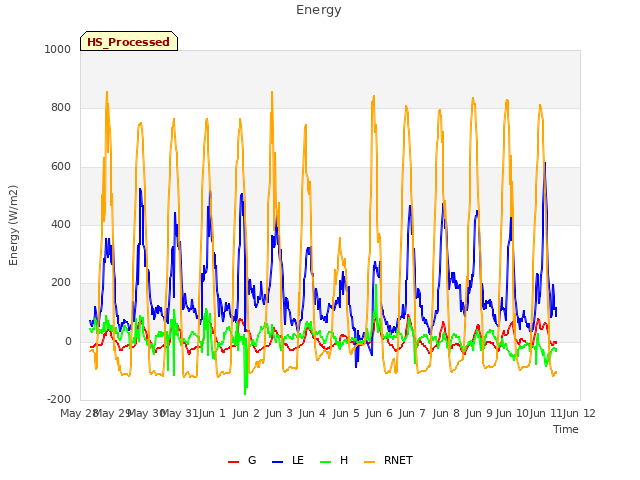Click the Energy (W/m2) y-axis title
This screenshot has width=640, height=480.
(13, 225)
